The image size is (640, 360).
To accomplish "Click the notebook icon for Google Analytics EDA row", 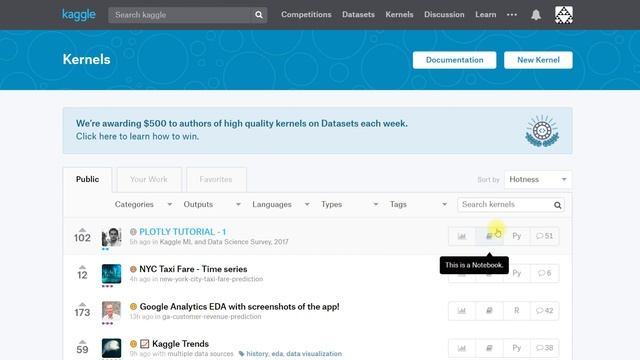I will coord(489,311).
